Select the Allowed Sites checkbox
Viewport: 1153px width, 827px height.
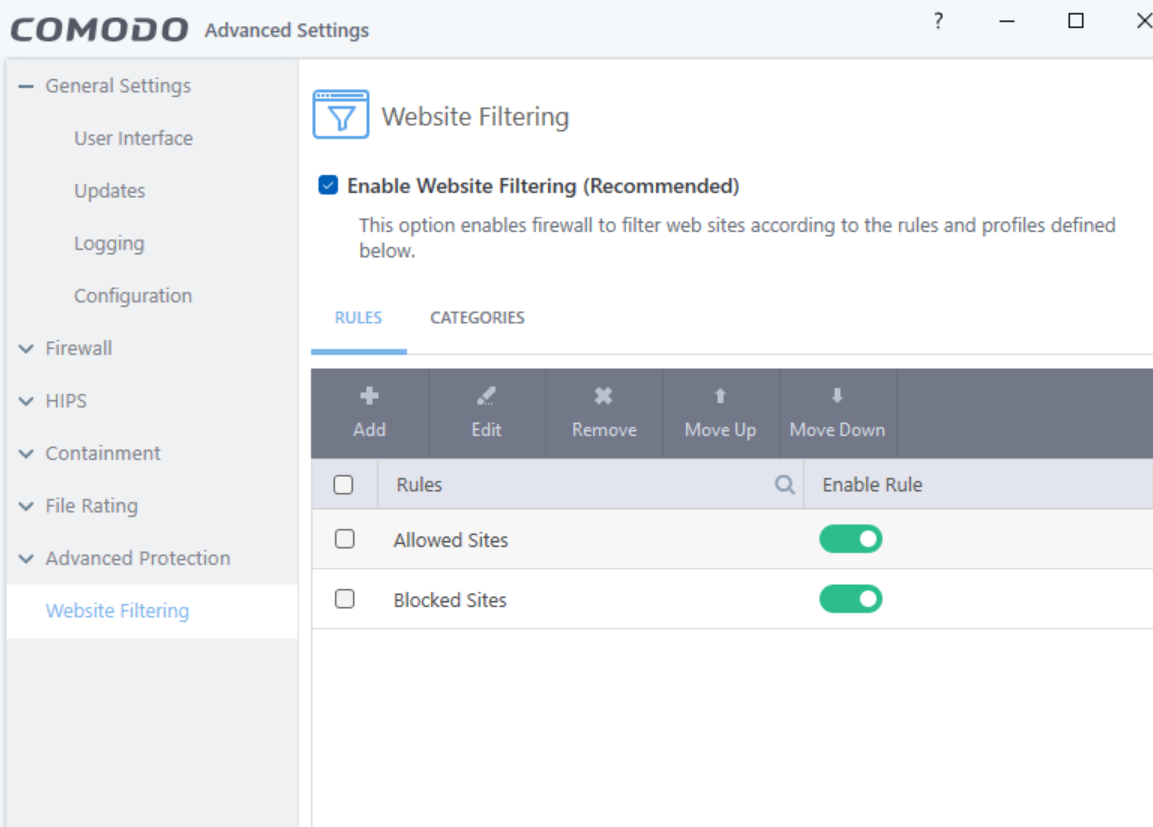(x=345, y=539)
